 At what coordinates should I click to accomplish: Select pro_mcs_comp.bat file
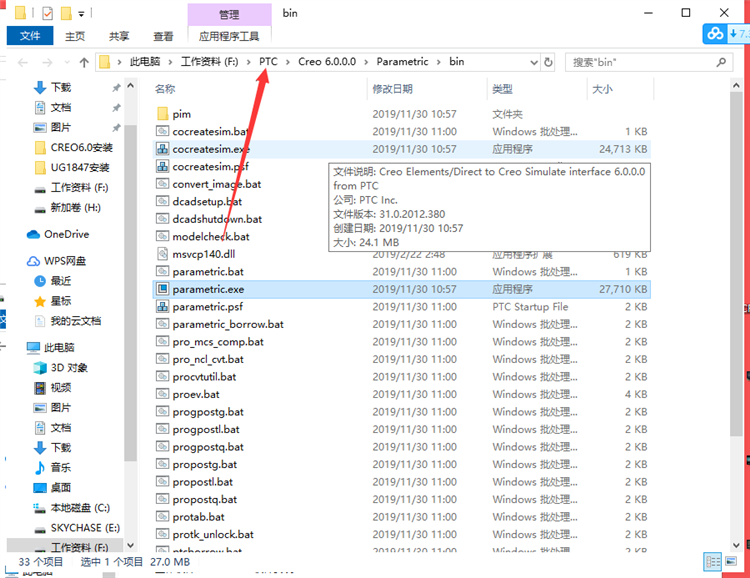coord(218,342)
